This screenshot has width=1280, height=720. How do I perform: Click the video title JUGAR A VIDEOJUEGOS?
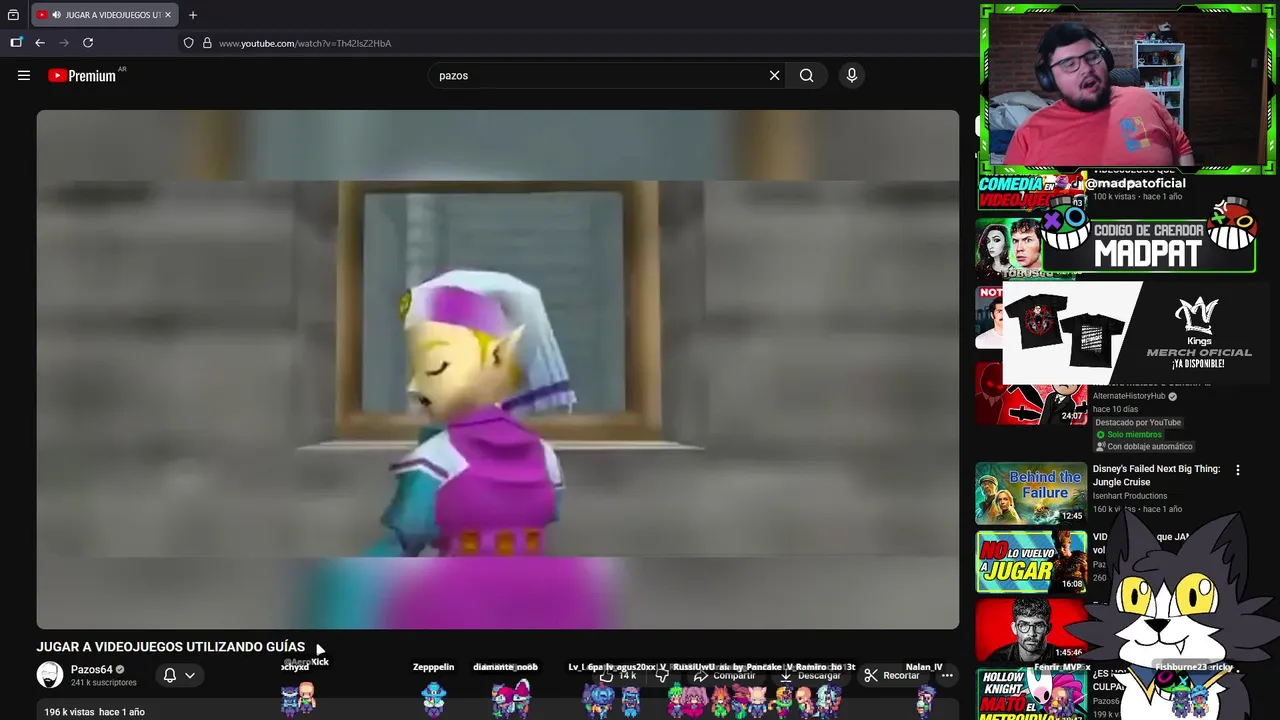tap(171, 647)
